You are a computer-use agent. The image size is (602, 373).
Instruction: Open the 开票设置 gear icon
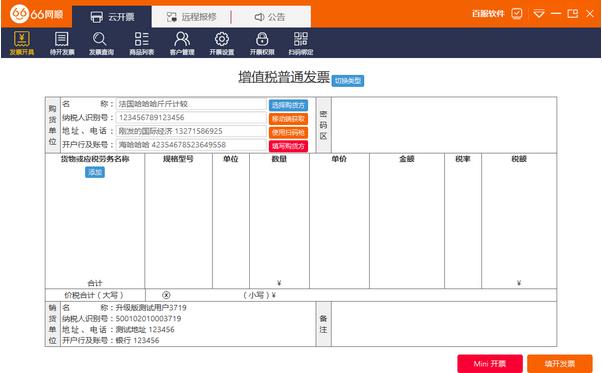(222, 43)
